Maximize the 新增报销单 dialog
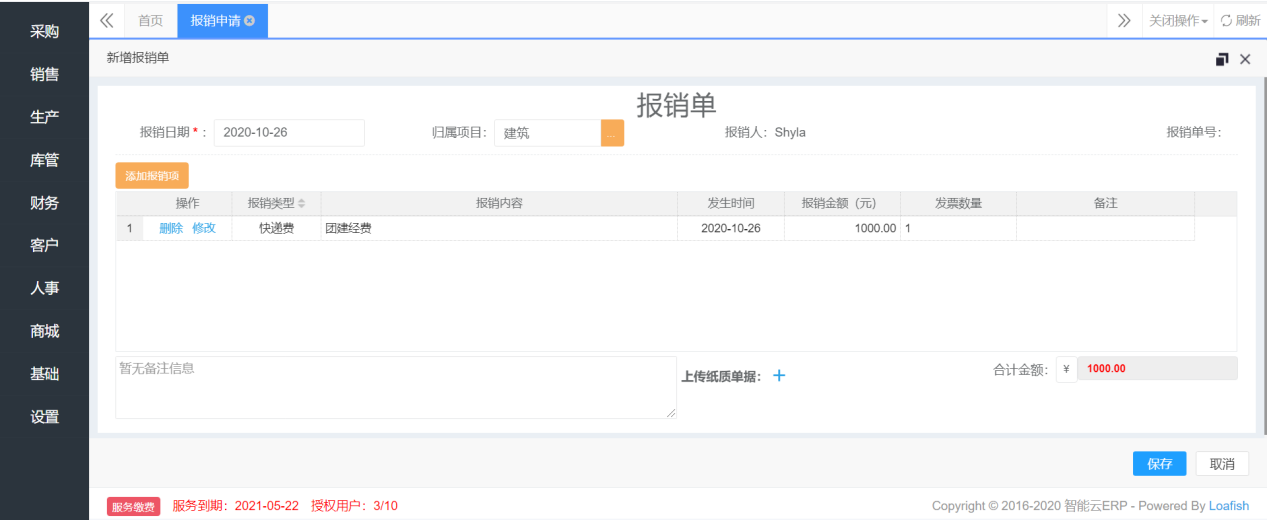 click(1222, 59)
